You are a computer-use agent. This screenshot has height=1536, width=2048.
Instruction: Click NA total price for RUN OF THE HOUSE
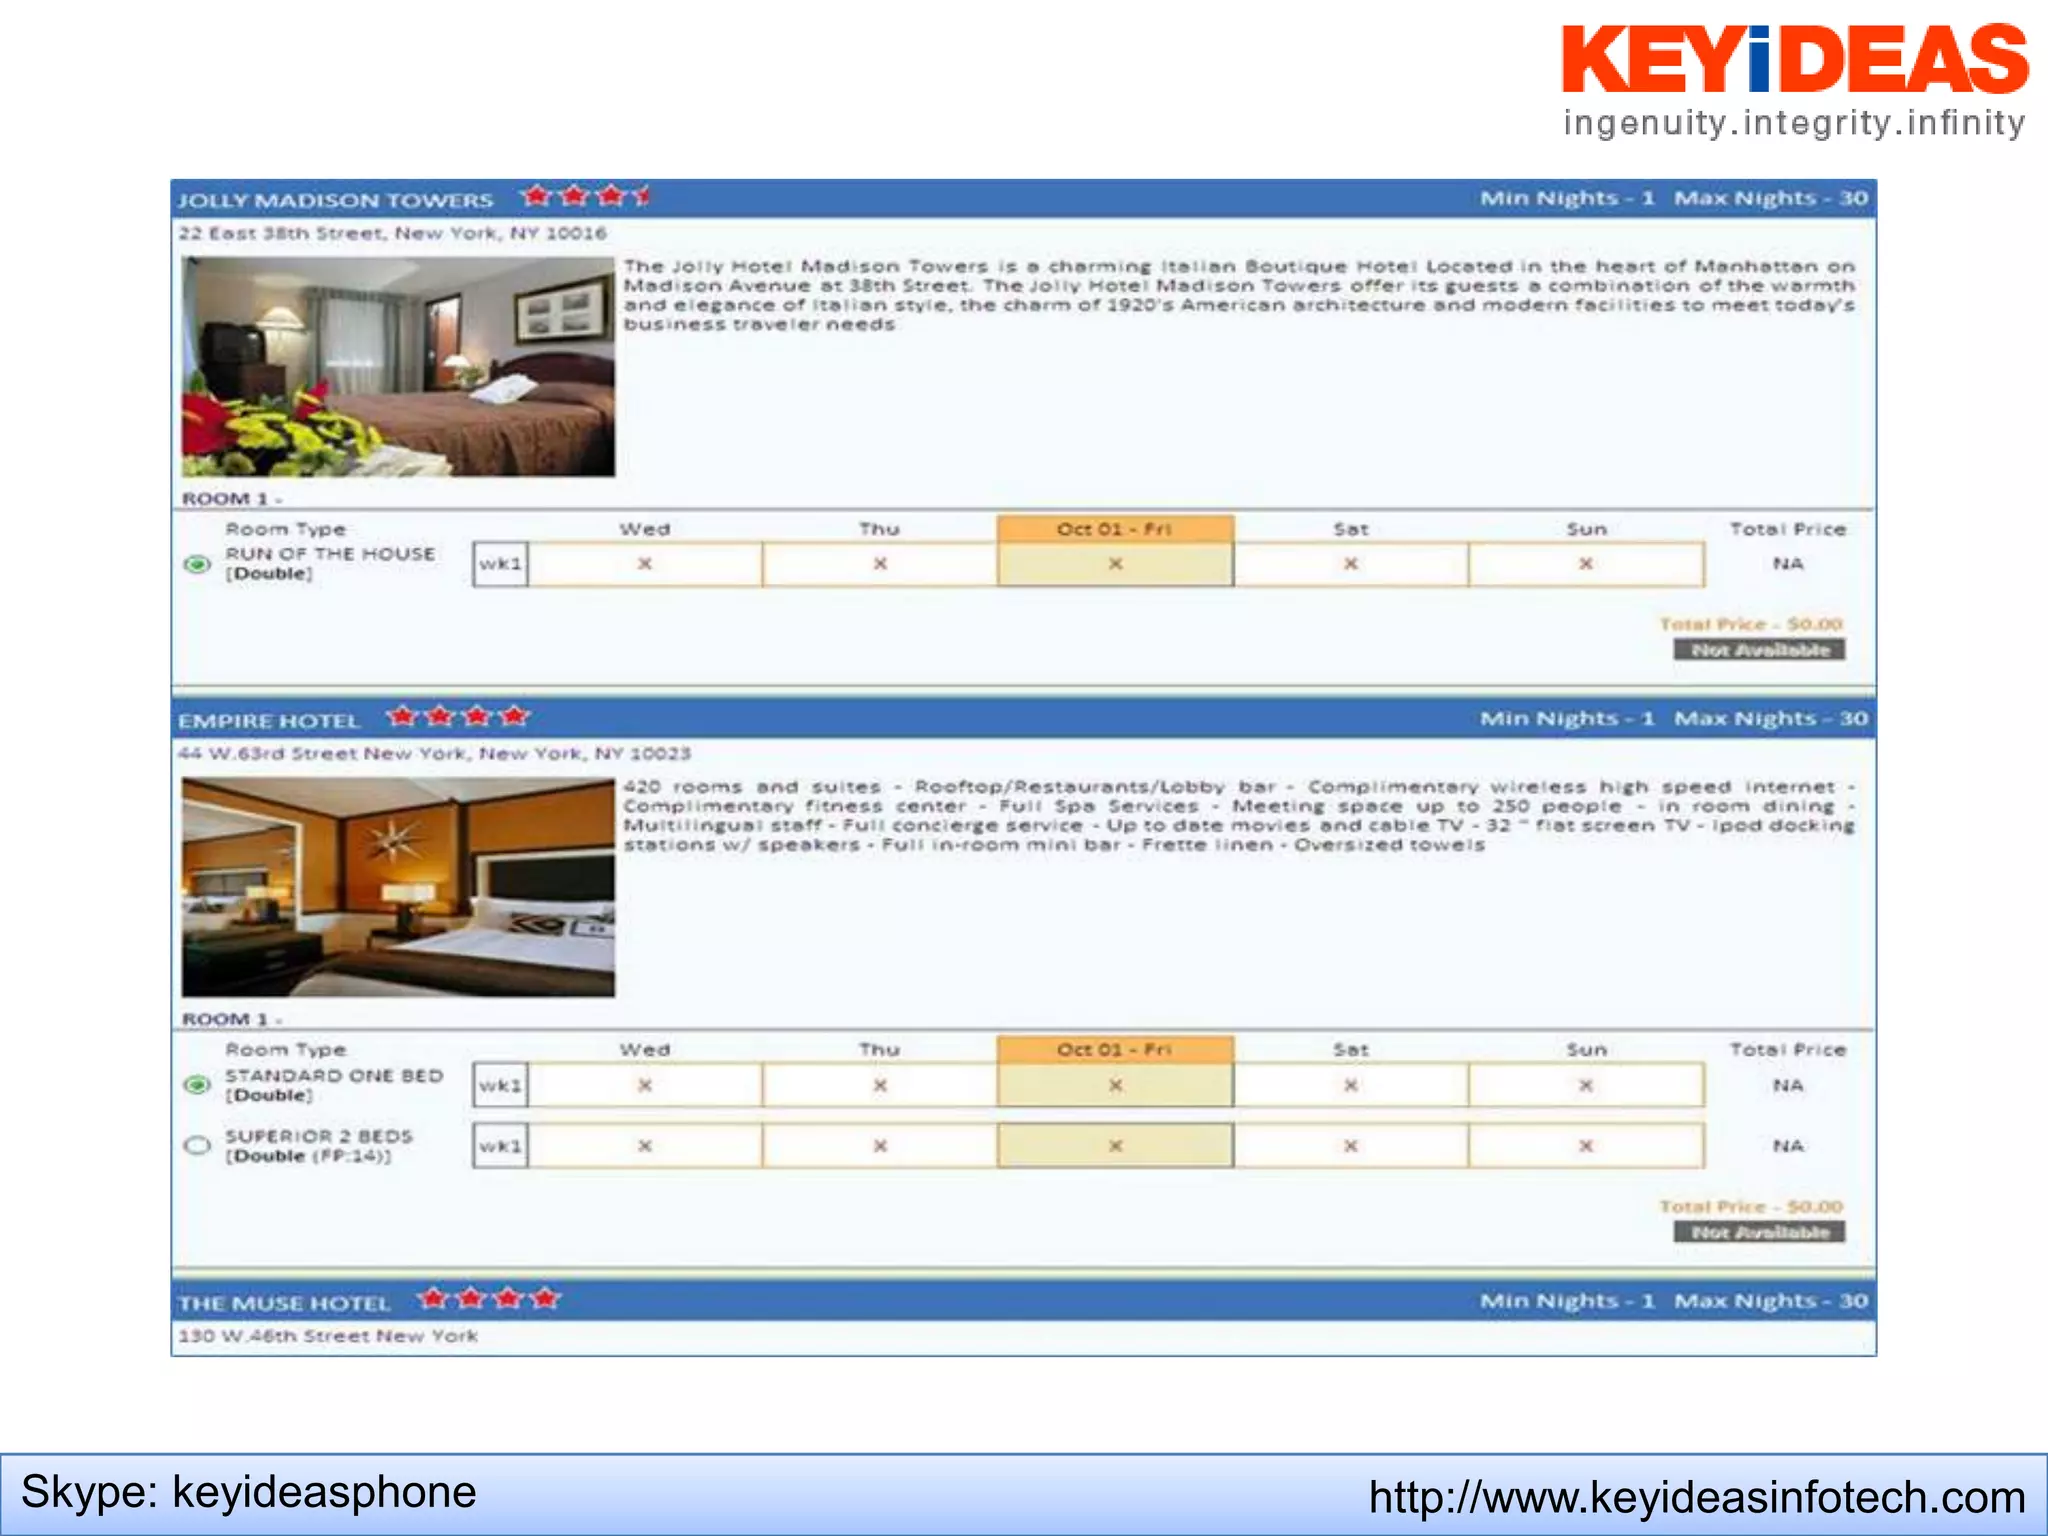click(1788, 564)
